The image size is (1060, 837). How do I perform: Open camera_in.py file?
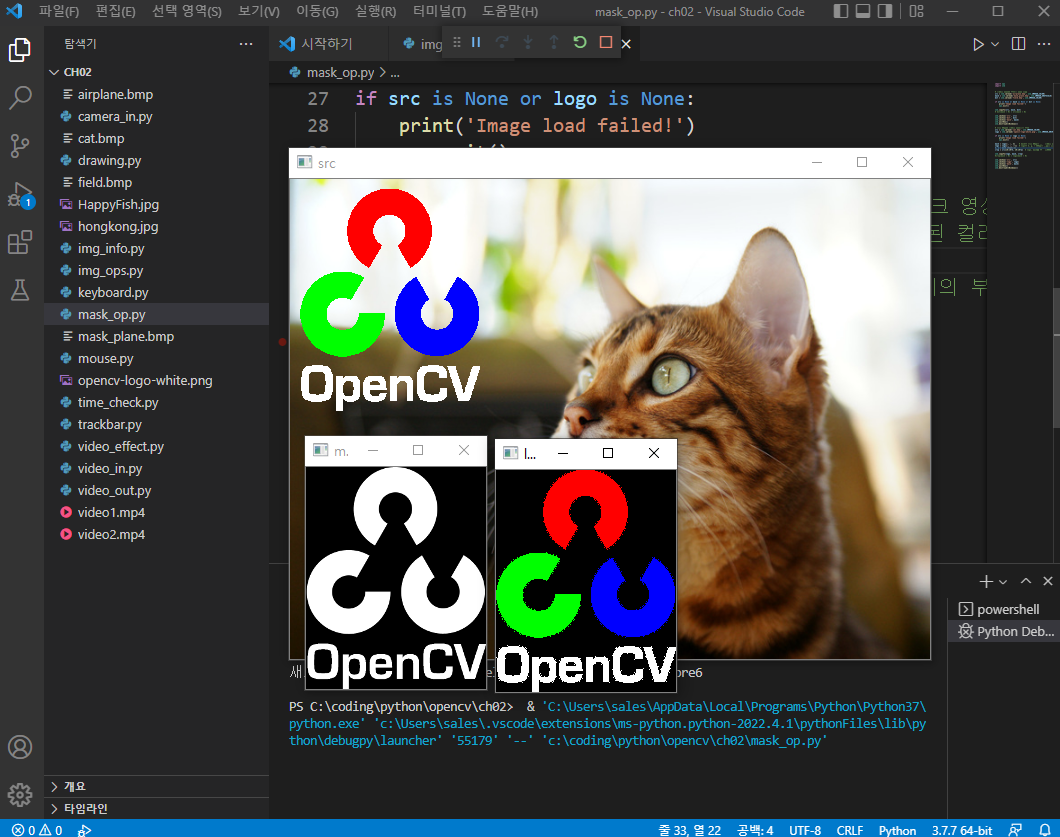(115, 116)
